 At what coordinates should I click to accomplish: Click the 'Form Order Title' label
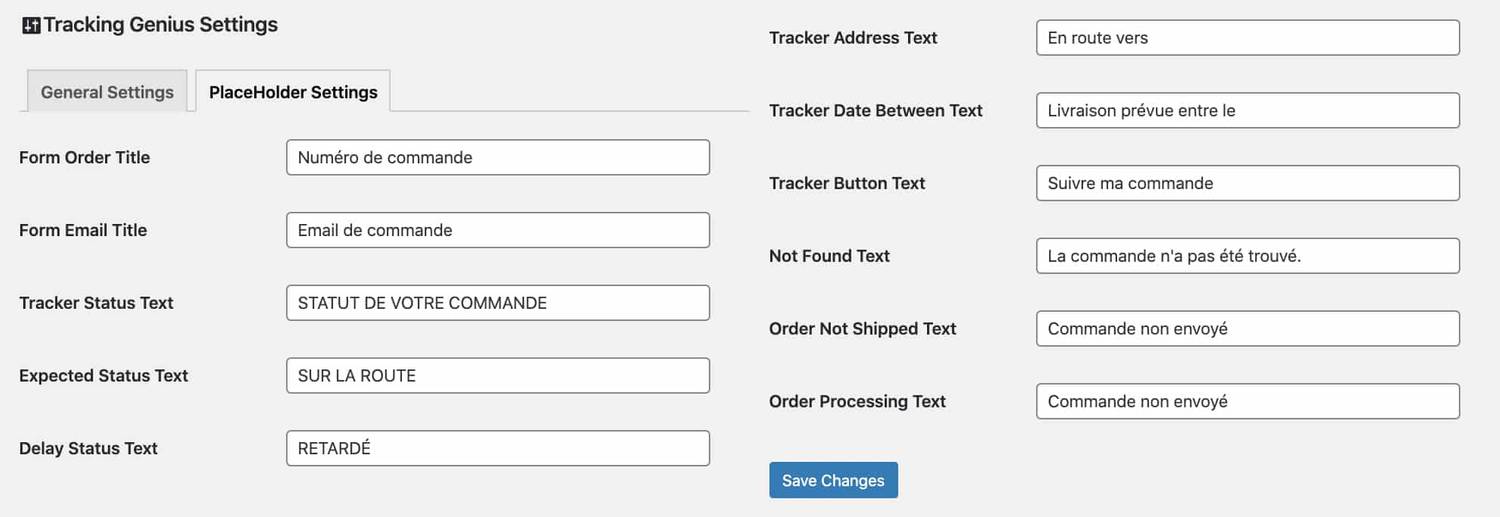click(84, 157)
